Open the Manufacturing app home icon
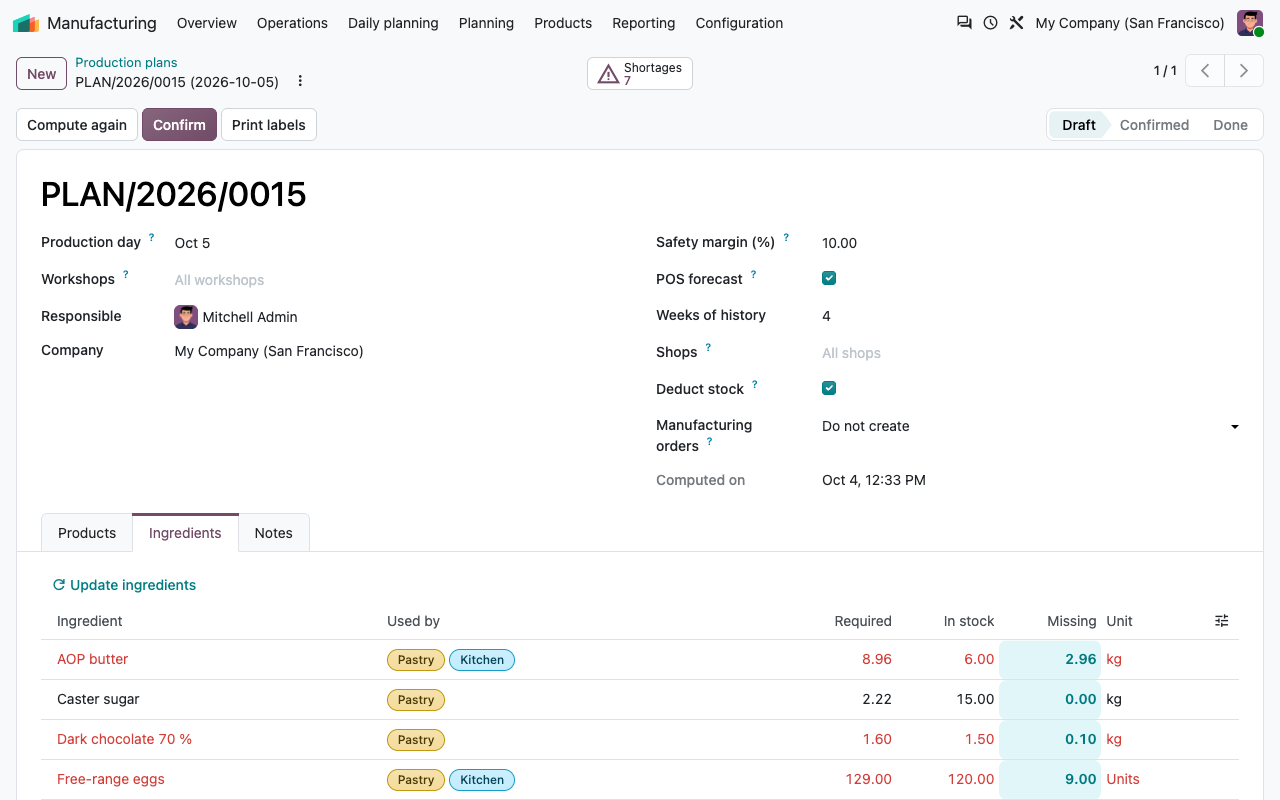Screen dimensions: 1280x800 [26, 23]
